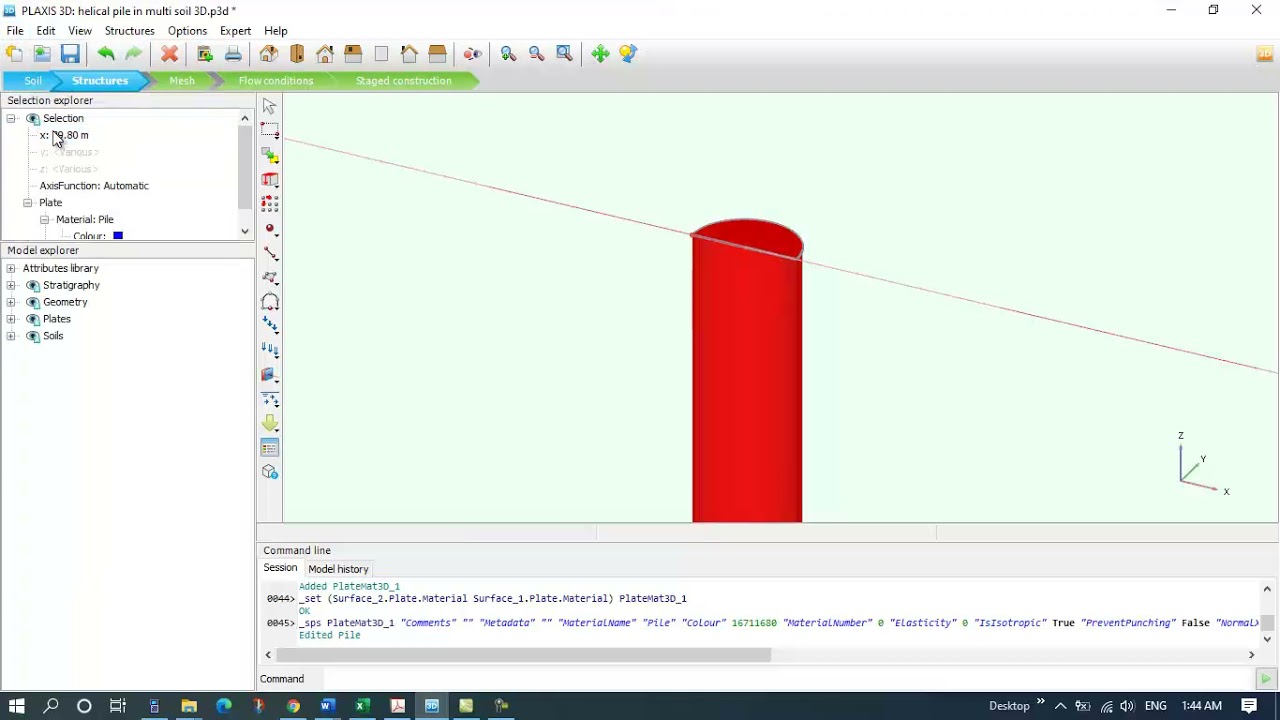
Task: Collapse the Selection tree node
Action: point(11,118)
